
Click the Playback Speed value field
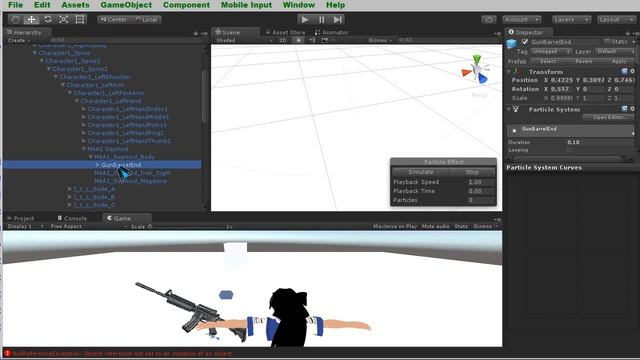tap(481, 182)
